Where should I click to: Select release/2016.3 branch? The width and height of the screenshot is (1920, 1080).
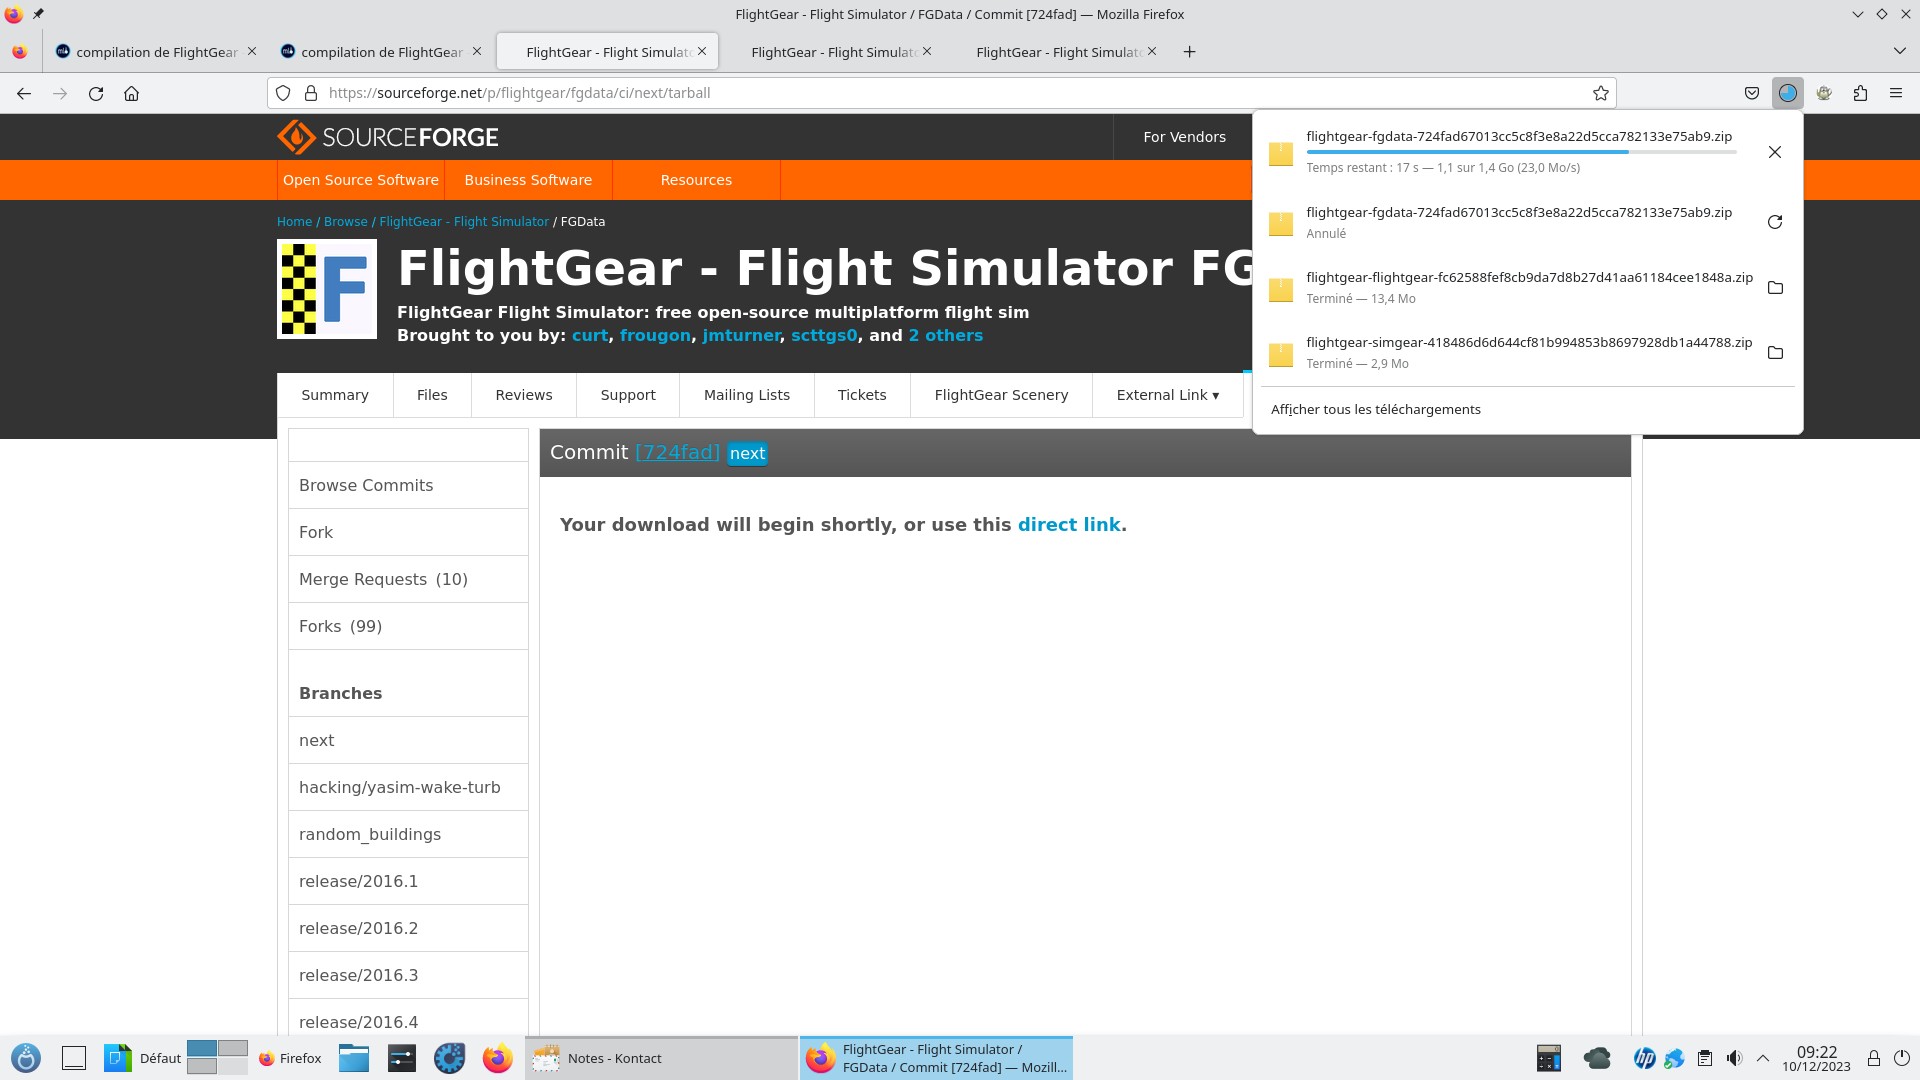408,975
